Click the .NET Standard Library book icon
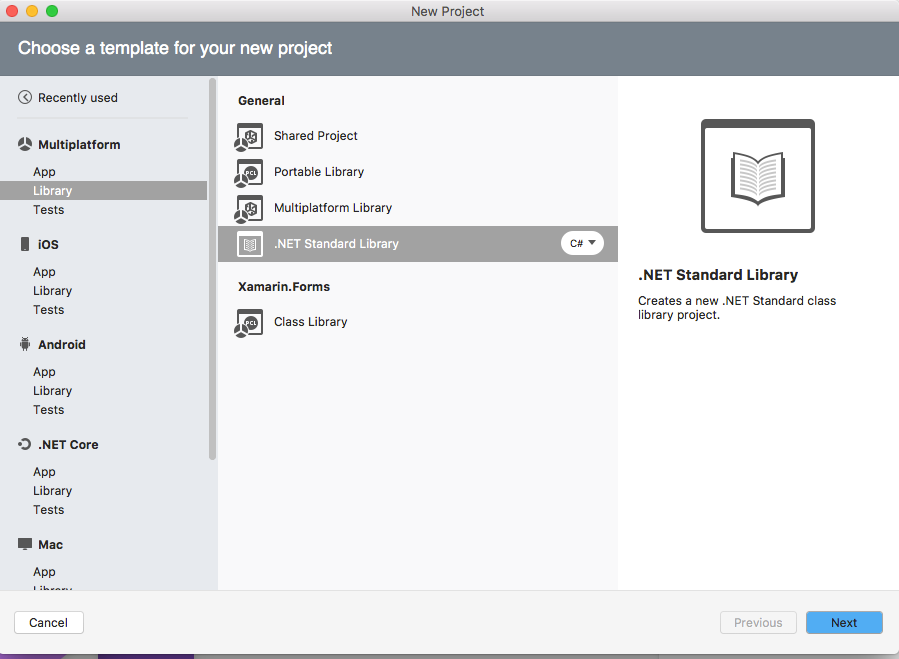The image size is (899, 659). 250,244
